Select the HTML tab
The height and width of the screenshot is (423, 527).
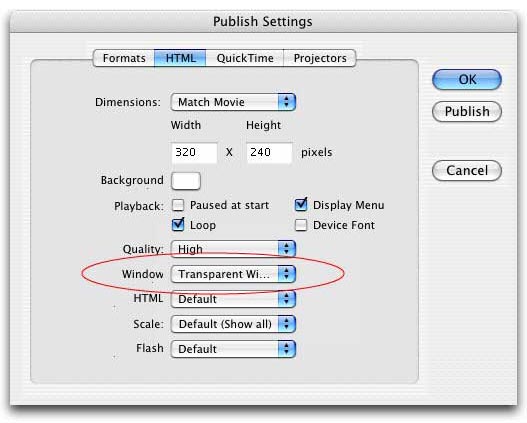coord(180,58)
